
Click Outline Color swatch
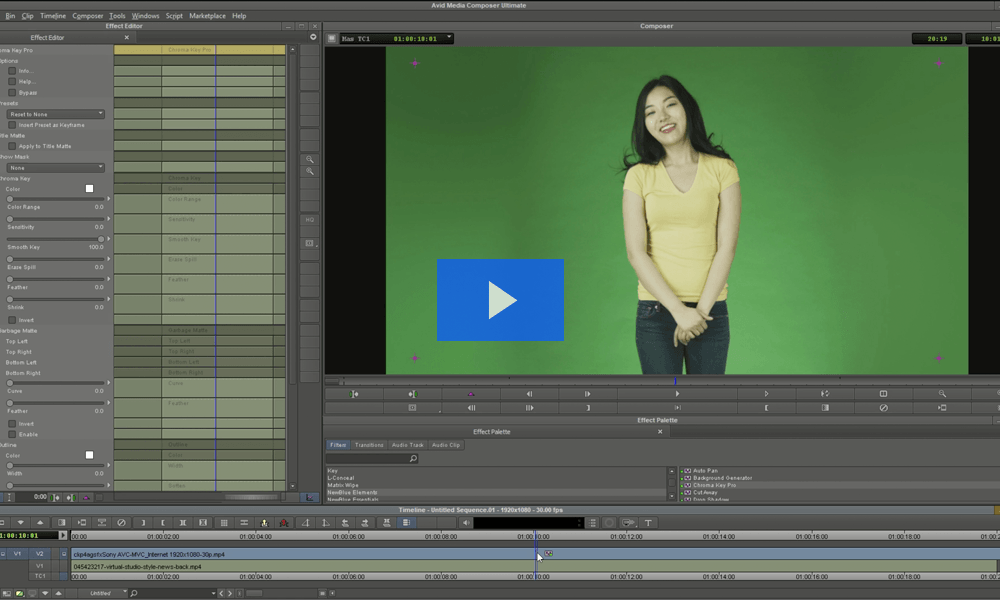coord(89,455)
